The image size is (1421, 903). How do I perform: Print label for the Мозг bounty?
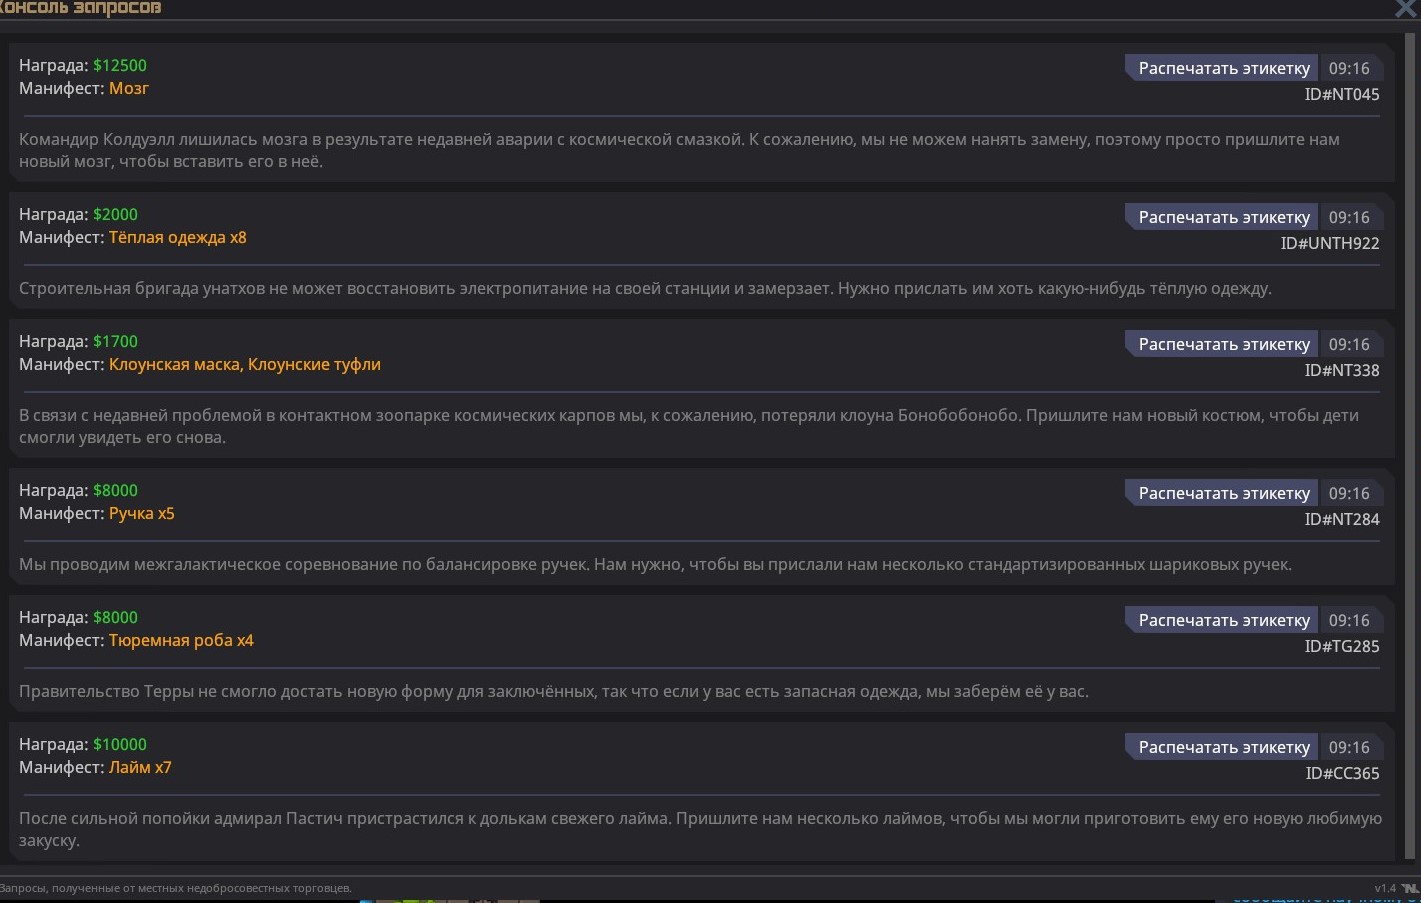coord(1223,68)
